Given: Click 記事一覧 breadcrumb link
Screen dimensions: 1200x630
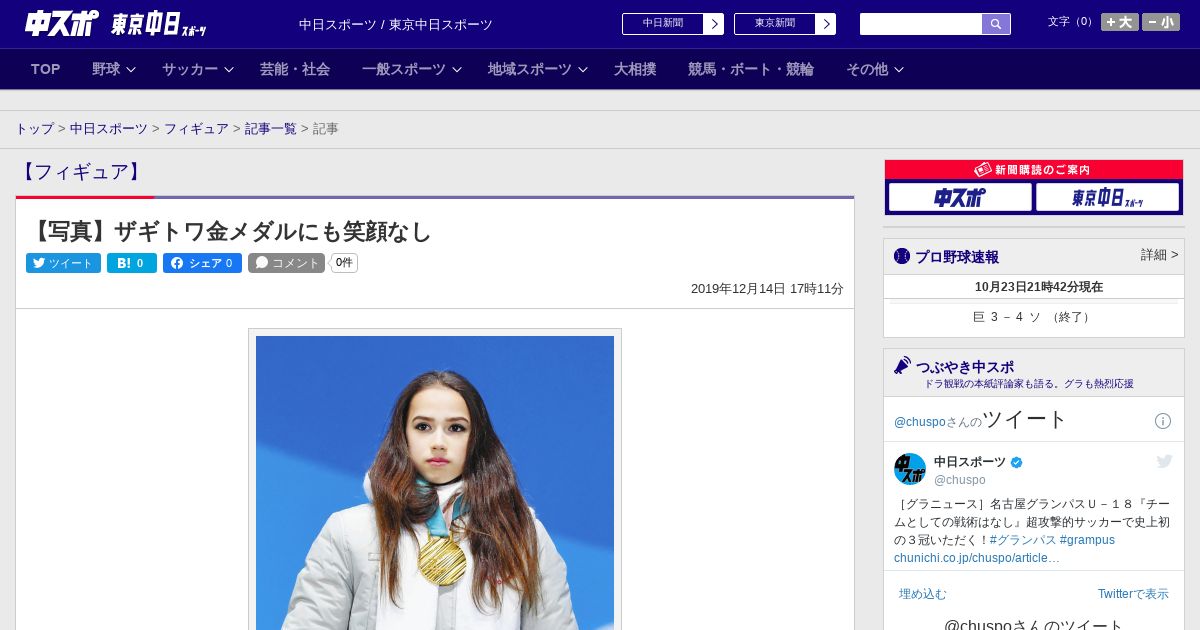Looking at the screenshot, I should point(271,129).
